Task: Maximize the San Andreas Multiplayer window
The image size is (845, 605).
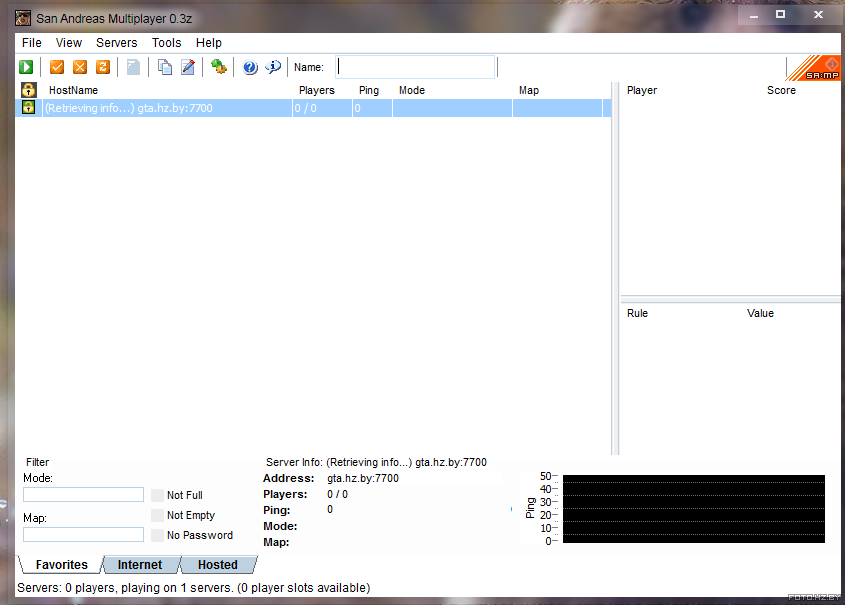Action: (x=780, y=15)
